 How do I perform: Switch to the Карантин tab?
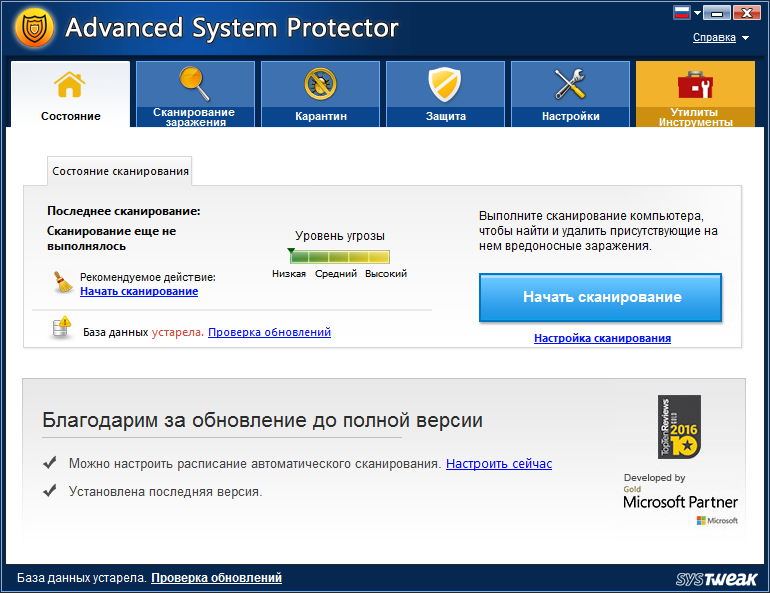point(320,94)
